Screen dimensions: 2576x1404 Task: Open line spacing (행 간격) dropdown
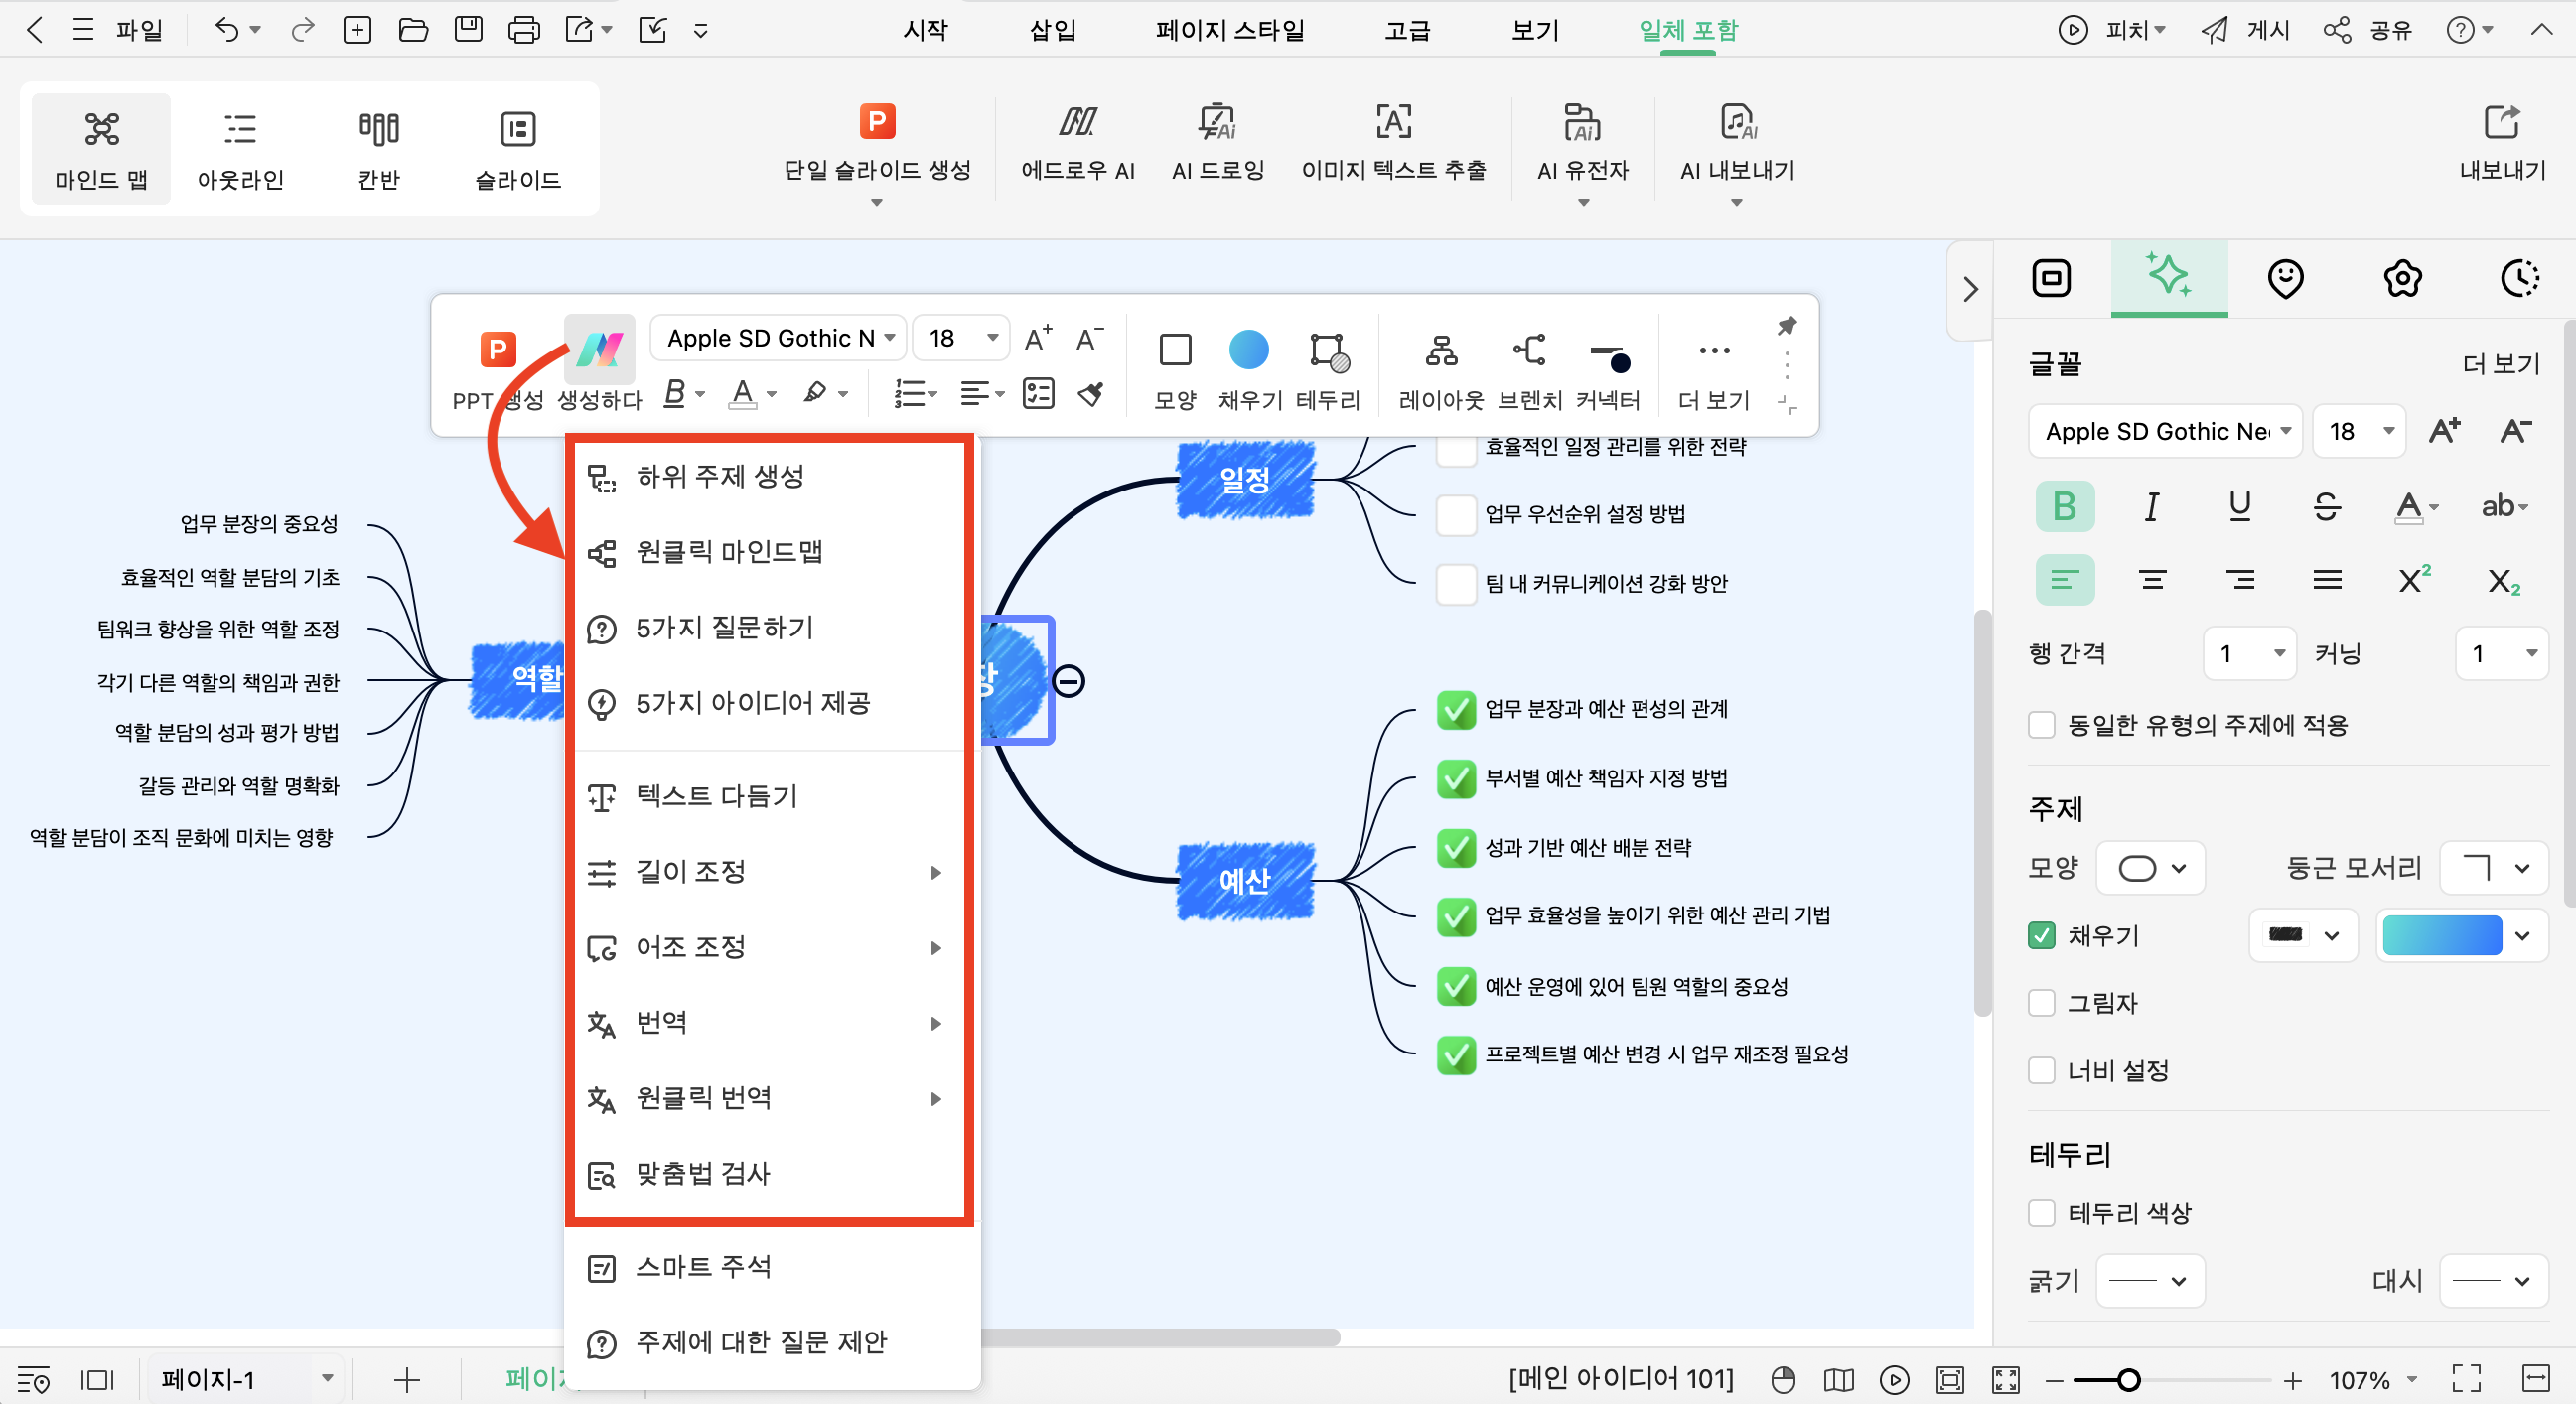[2249, 654]
